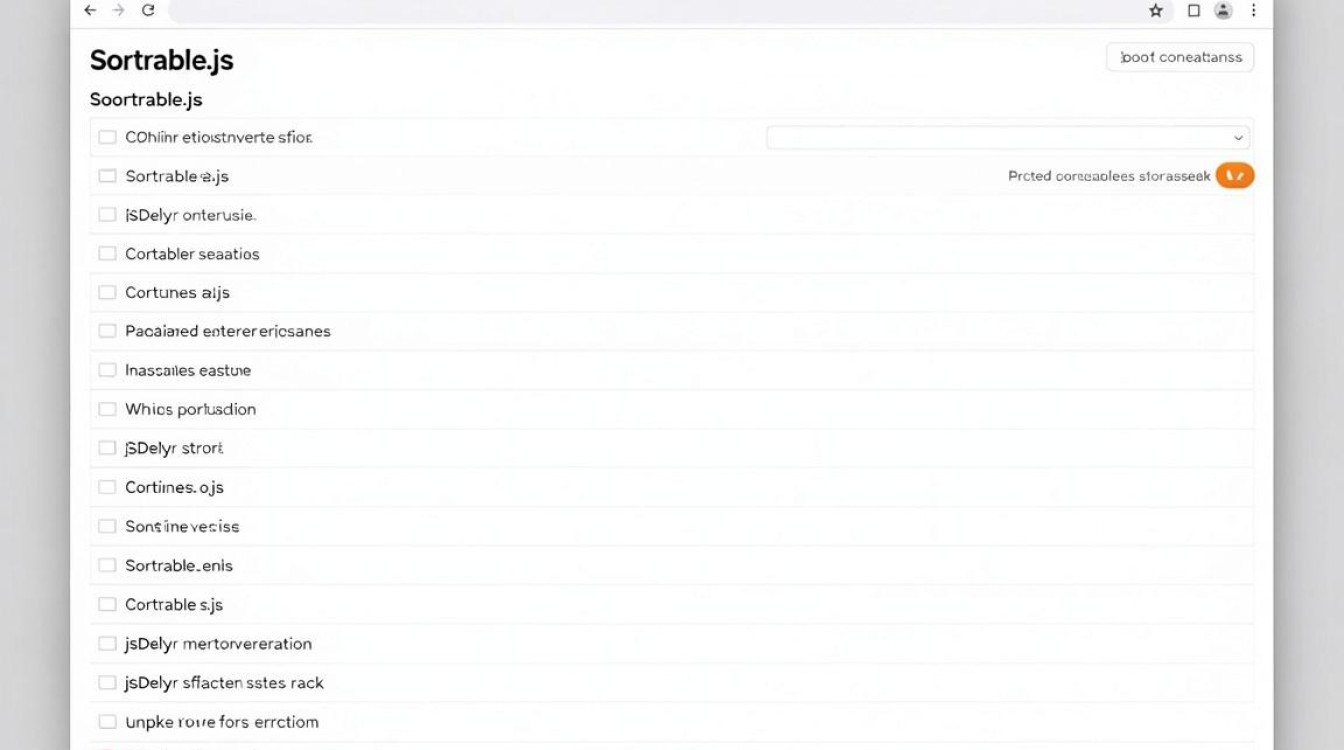Click the 'Prcted corsaaplees storasseek' label
Image resolution: width=1344 pixels, height=750 pixels.
click(1109, 176)
